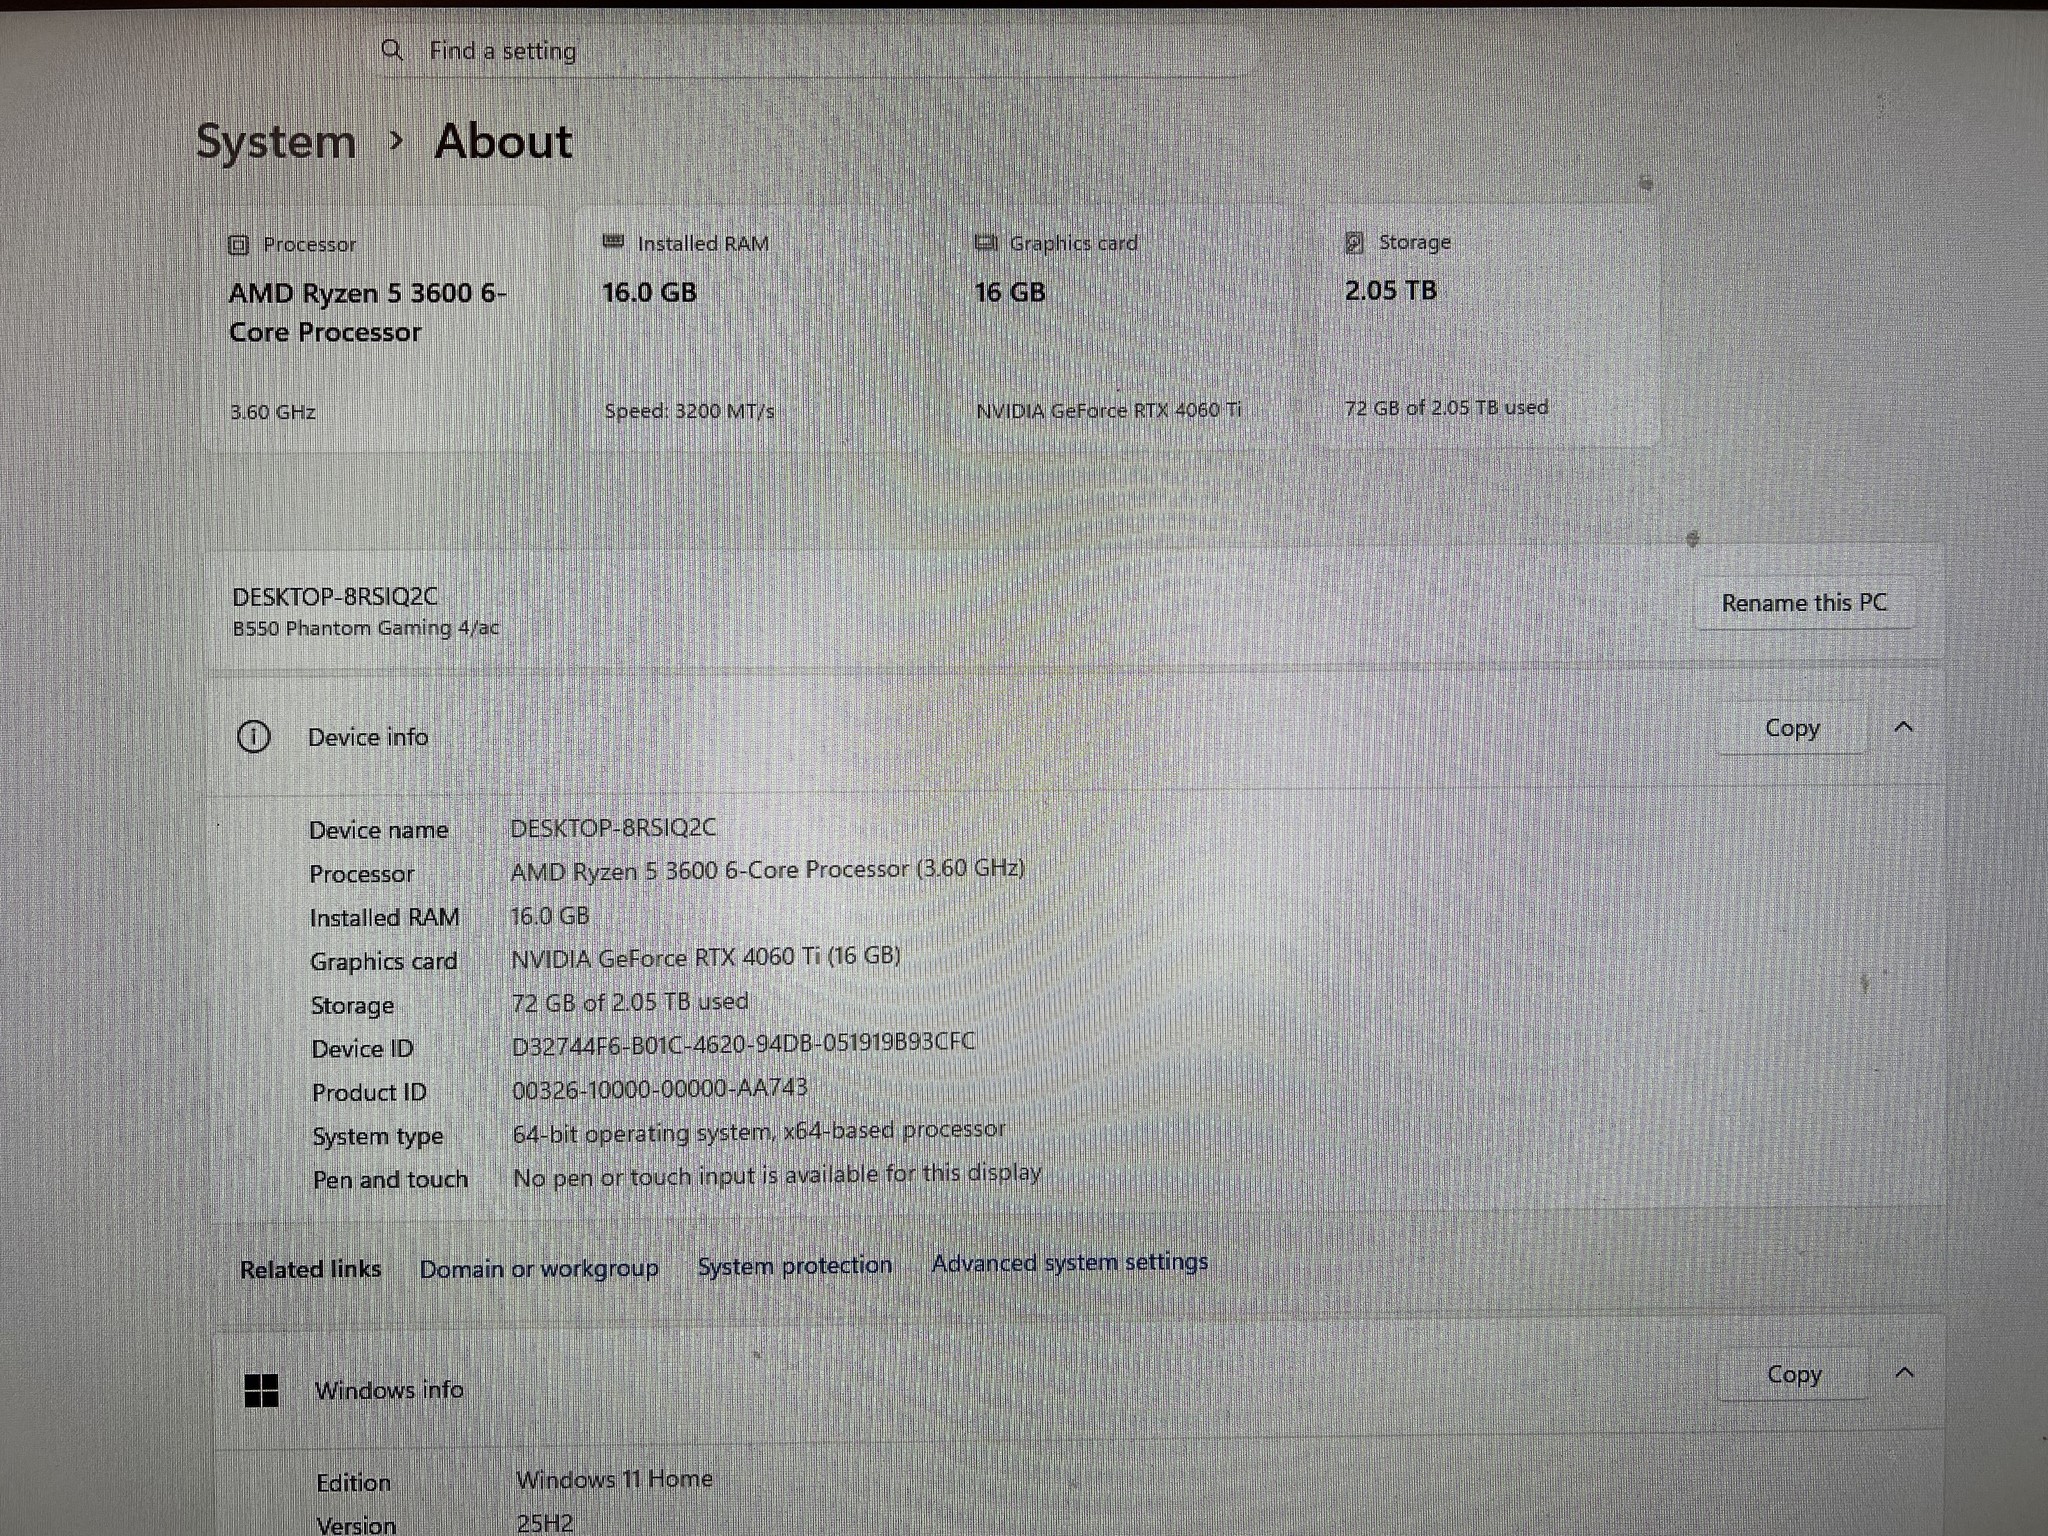Click "Speed: 3200 MT/s" text

coord(689,411)
